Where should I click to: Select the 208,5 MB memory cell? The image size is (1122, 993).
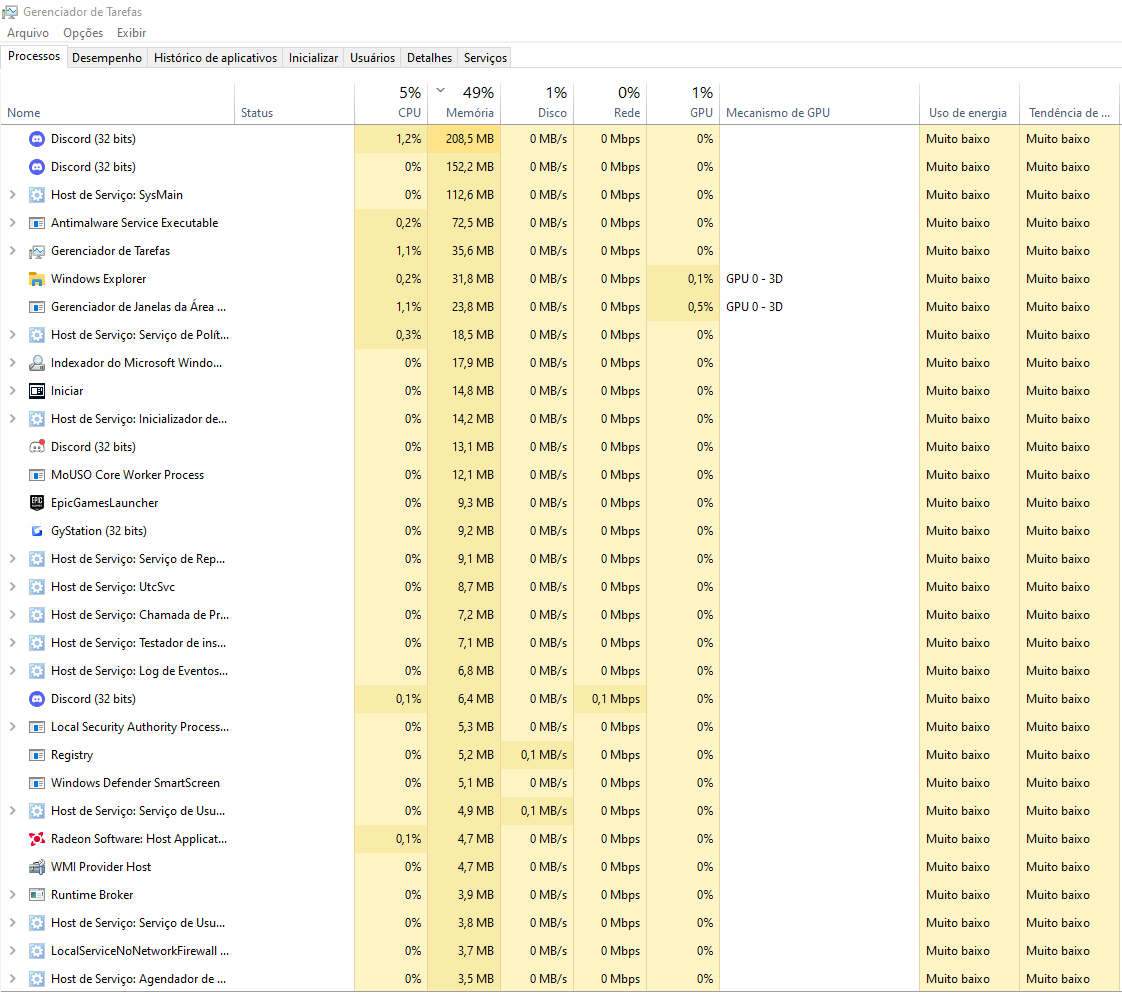[464, 139]
